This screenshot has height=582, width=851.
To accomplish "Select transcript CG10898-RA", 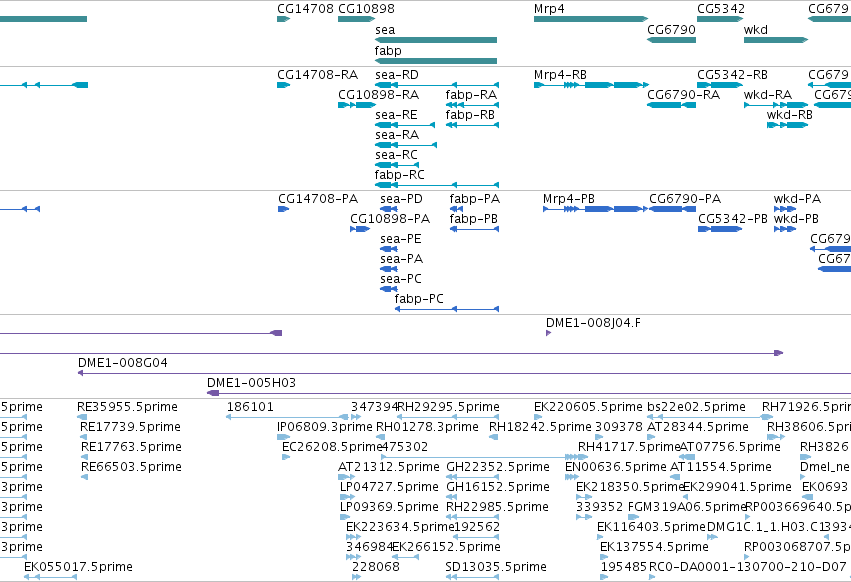I will [357, 105].
